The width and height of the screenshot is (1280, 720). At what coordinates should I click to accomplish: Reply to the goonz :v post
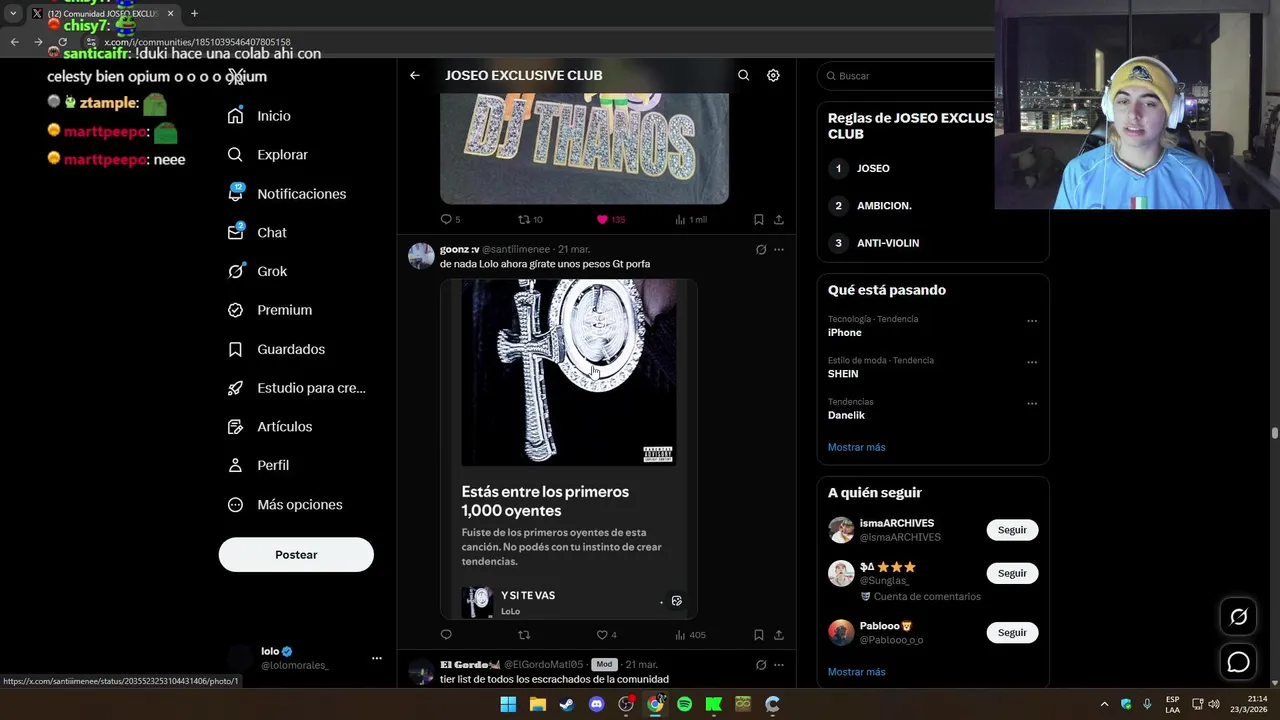pyautogui.click(x=446, y=635)
